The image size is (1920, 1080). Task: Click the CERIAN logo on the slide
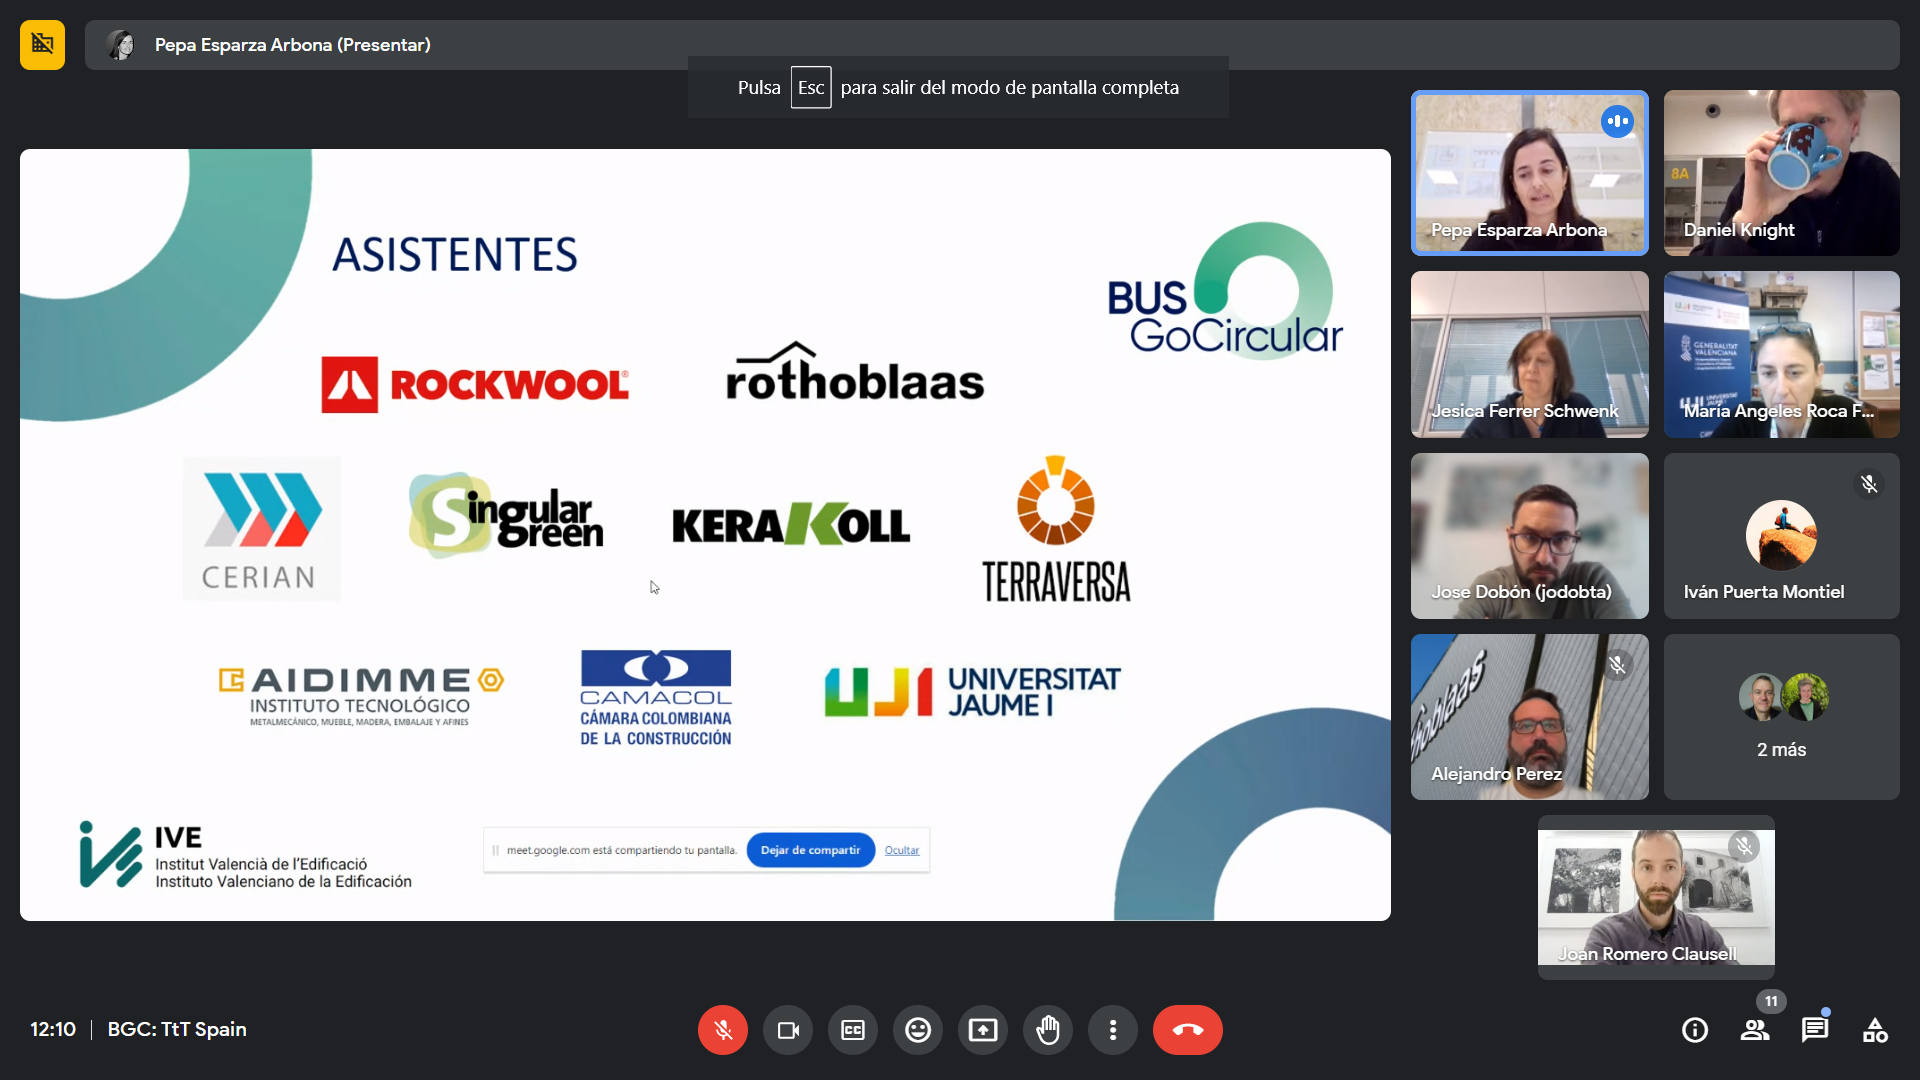(261, 530)
